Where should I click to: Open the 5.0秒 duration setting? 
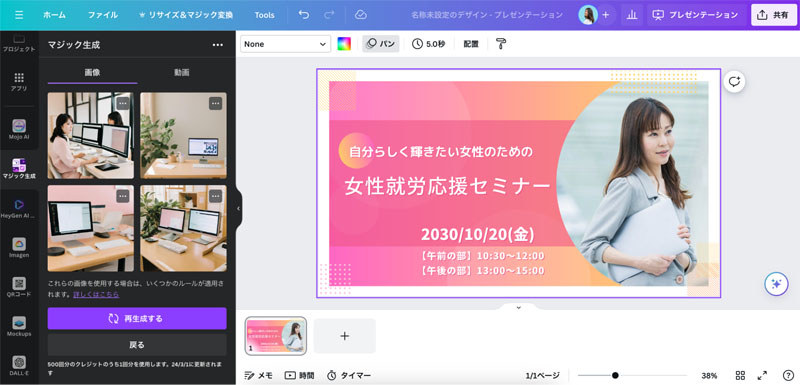(x=428, y=44)
